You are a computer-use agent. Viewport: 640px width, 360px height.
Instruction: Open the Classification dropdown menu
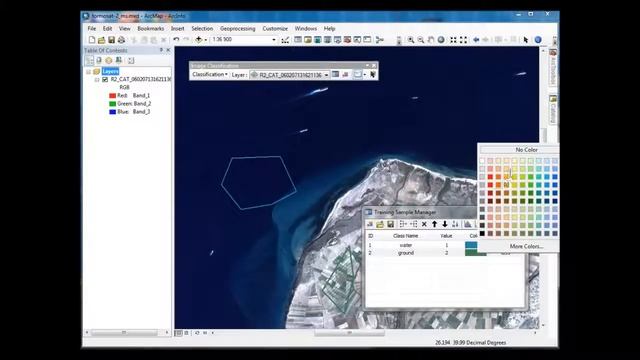coord(210,74)
